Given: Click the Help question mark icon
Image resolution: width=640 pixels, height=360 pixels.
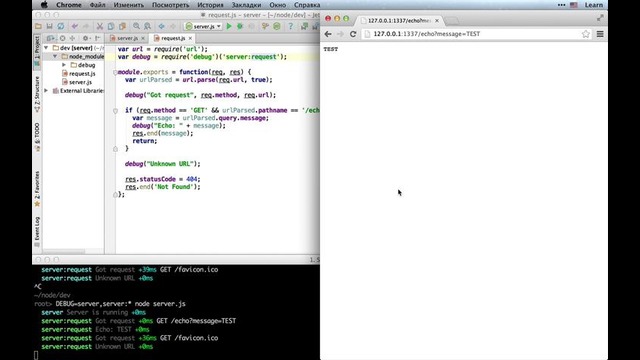Looking at the screenshot, I should [291, 26].
